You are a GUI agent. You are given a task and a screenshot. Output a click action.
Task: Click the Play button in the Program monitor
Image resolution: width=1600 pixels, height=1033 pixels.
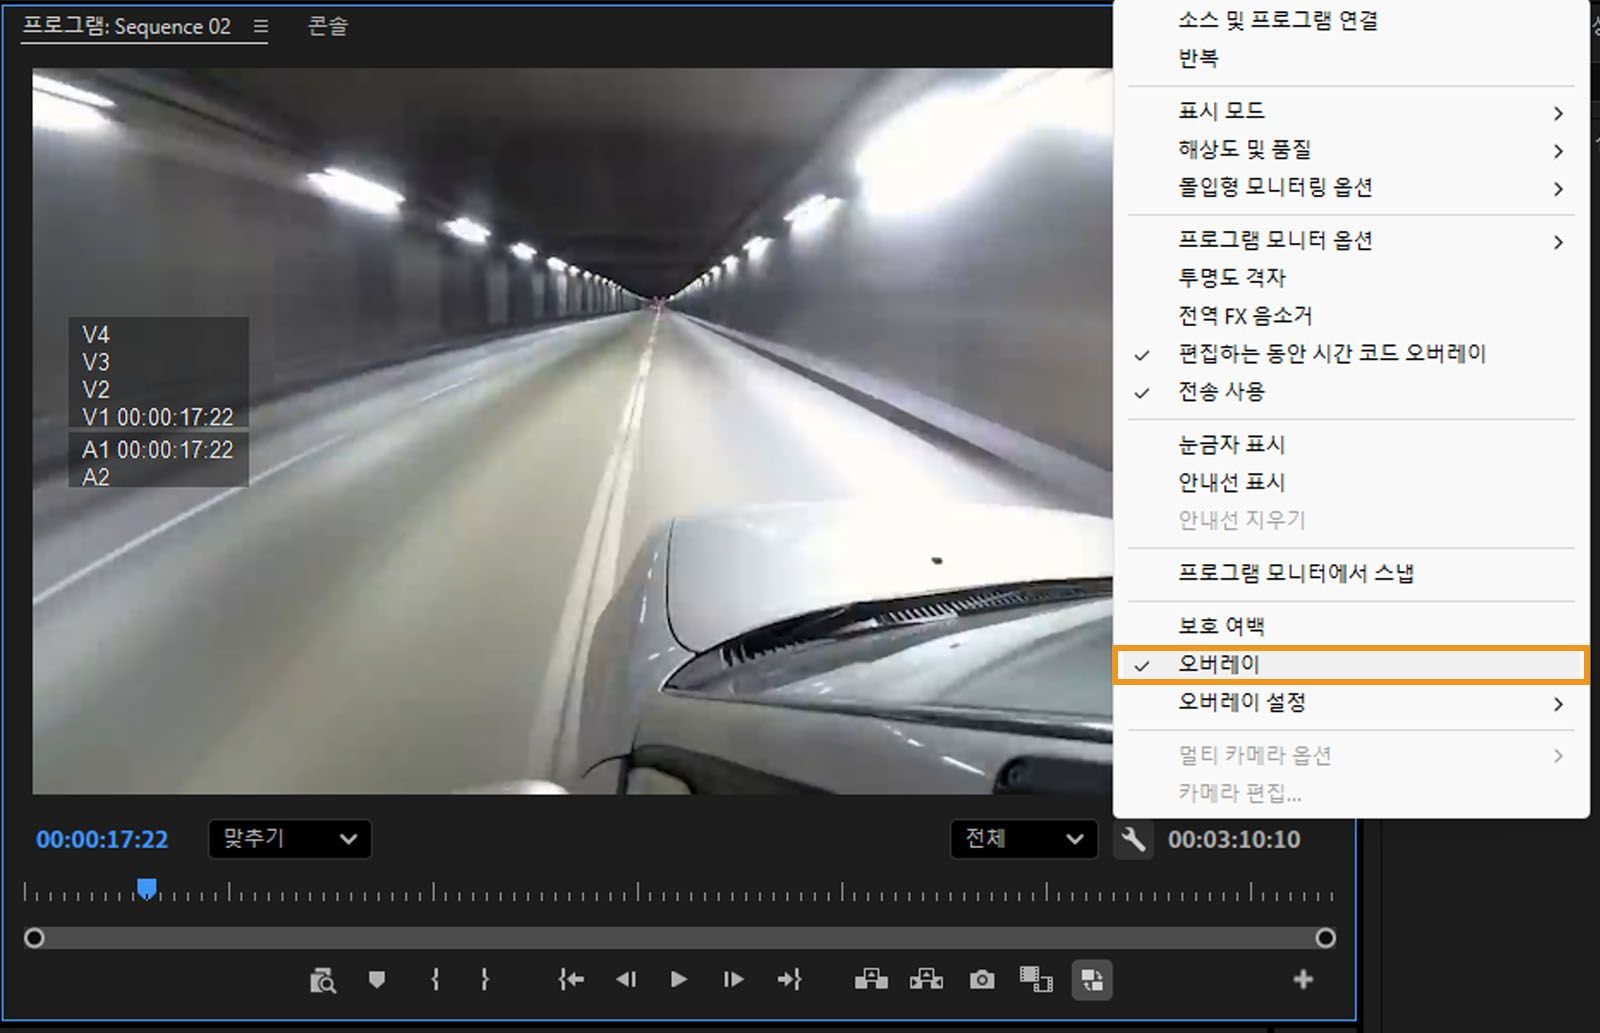pyautogui.click(x=679, y=980)
